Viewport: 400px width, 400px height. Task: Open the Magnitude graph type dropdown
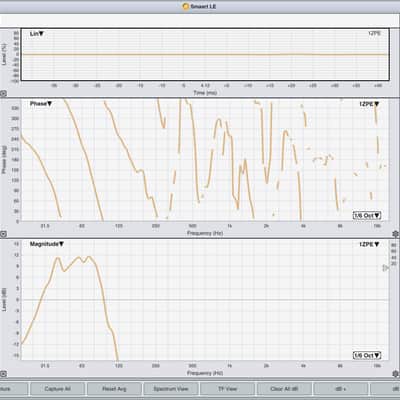[47, 244]
